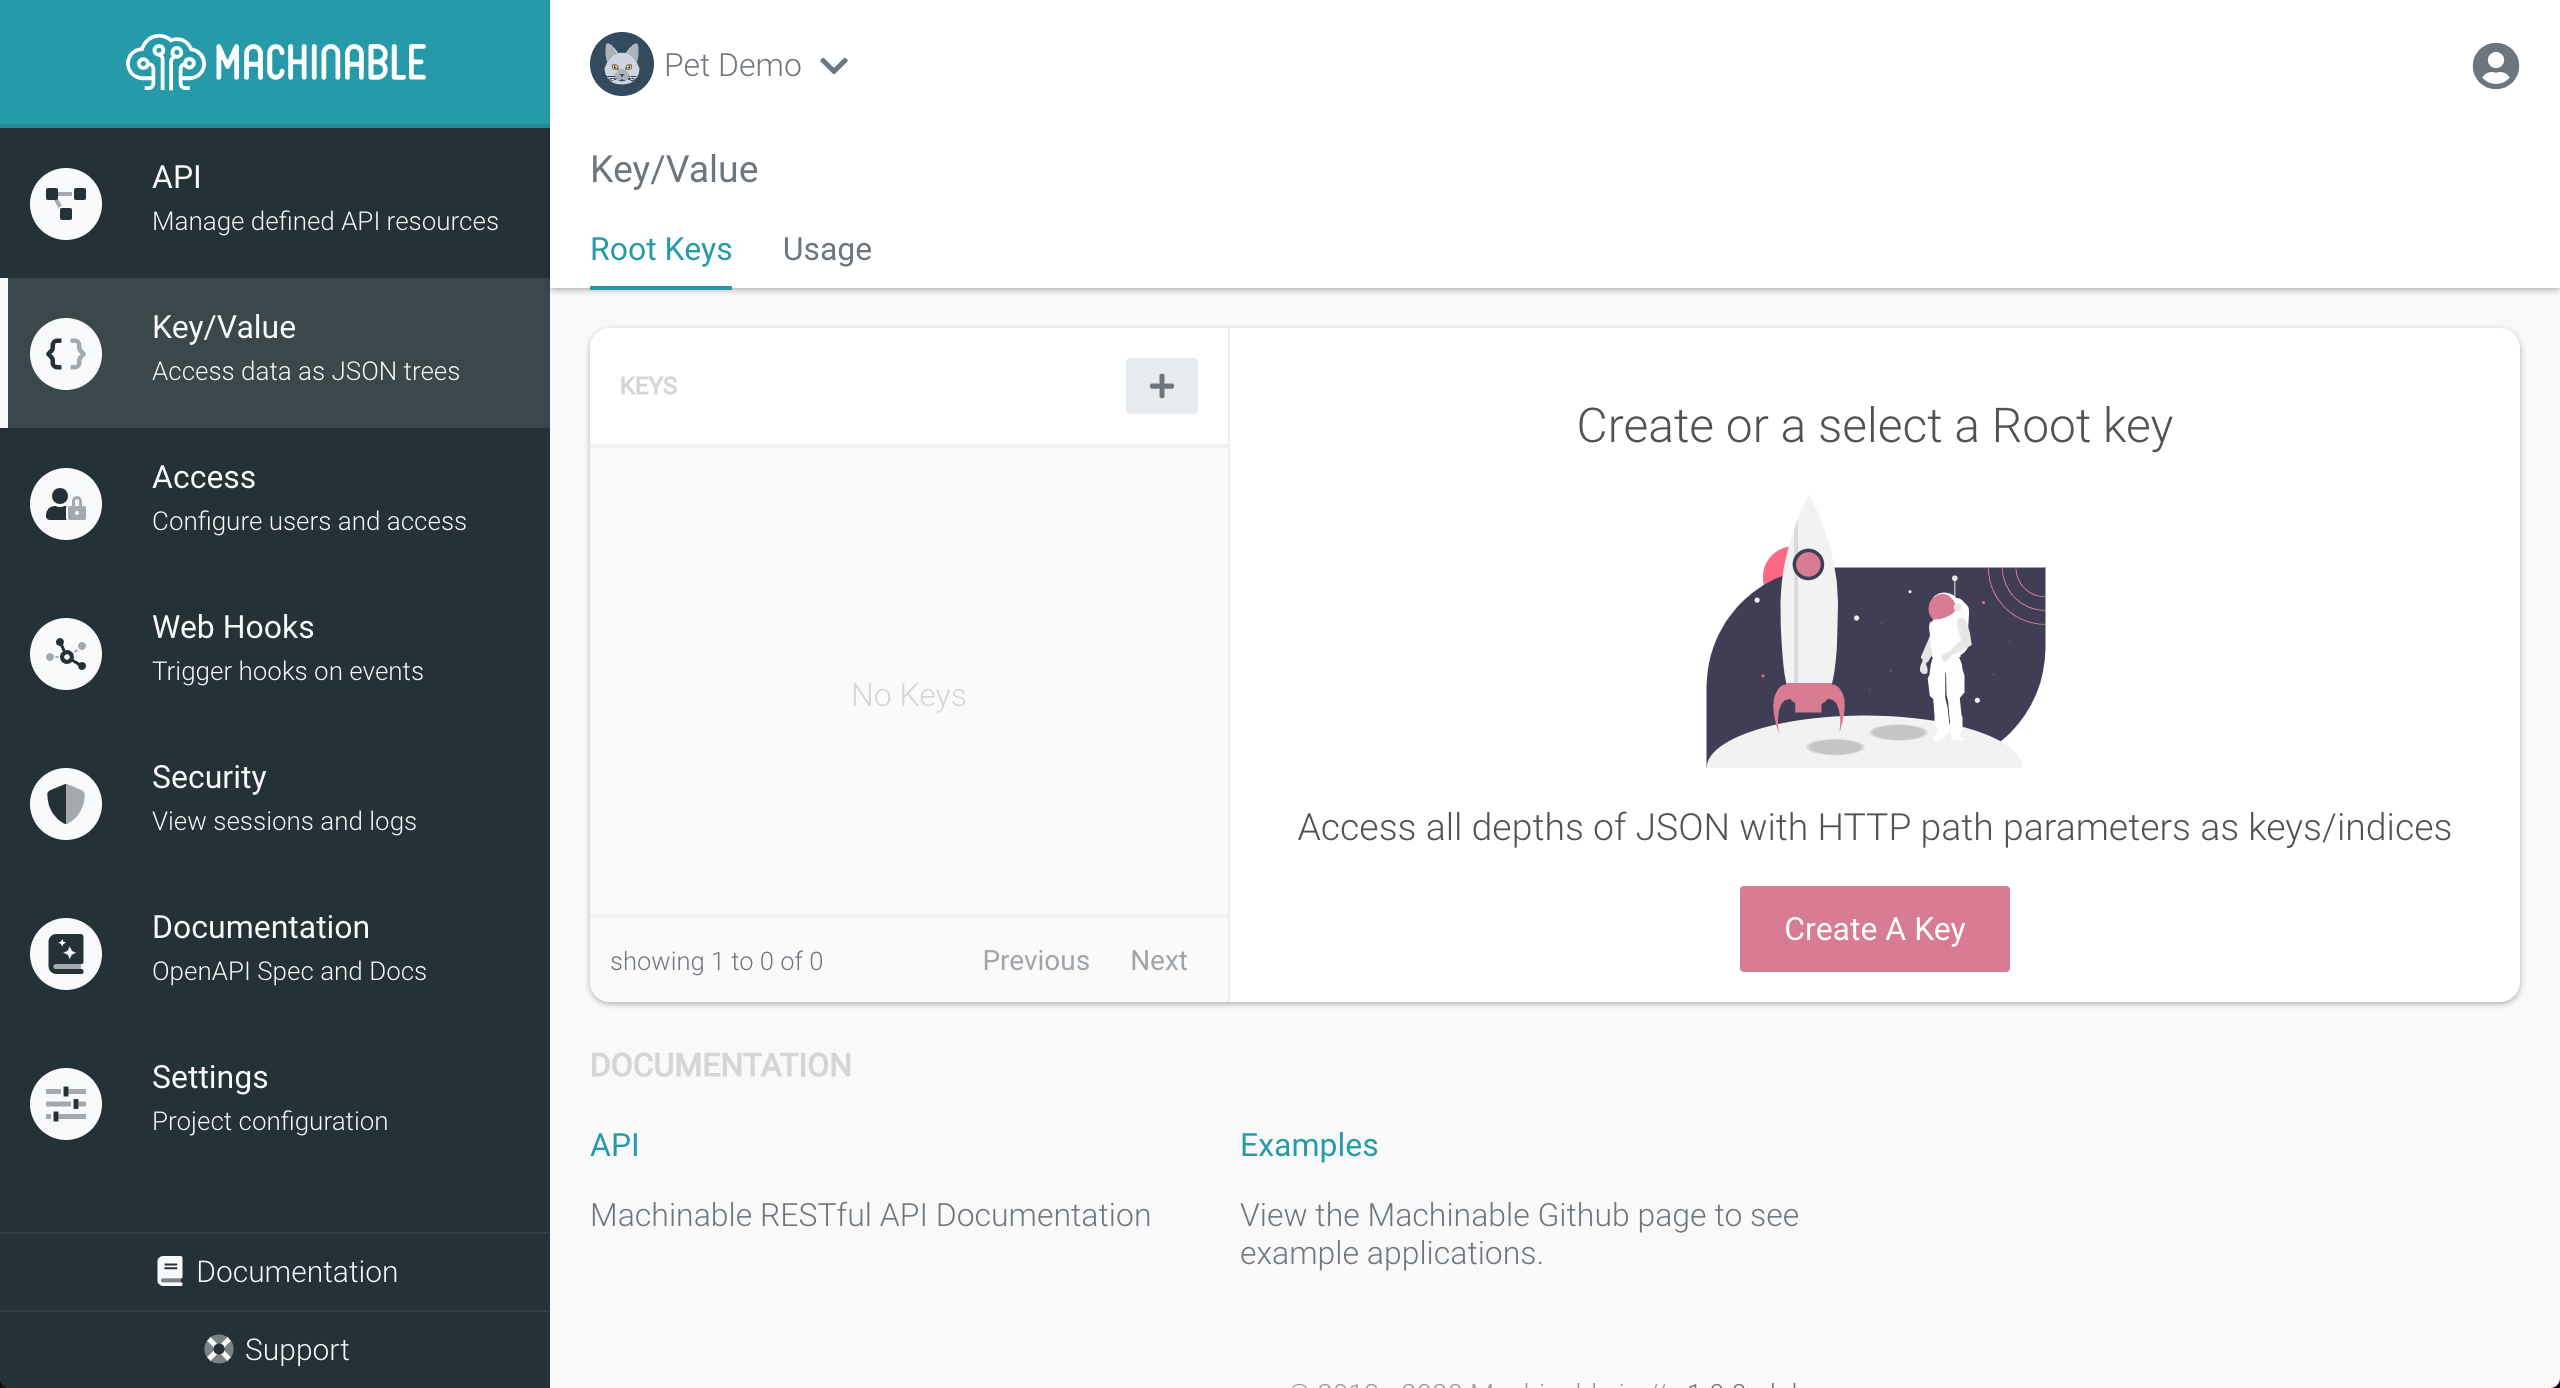The width and height of the screenshot is (2560, 1388).
Task: Click the Pet Demo cat avatar
Action: 622,65
